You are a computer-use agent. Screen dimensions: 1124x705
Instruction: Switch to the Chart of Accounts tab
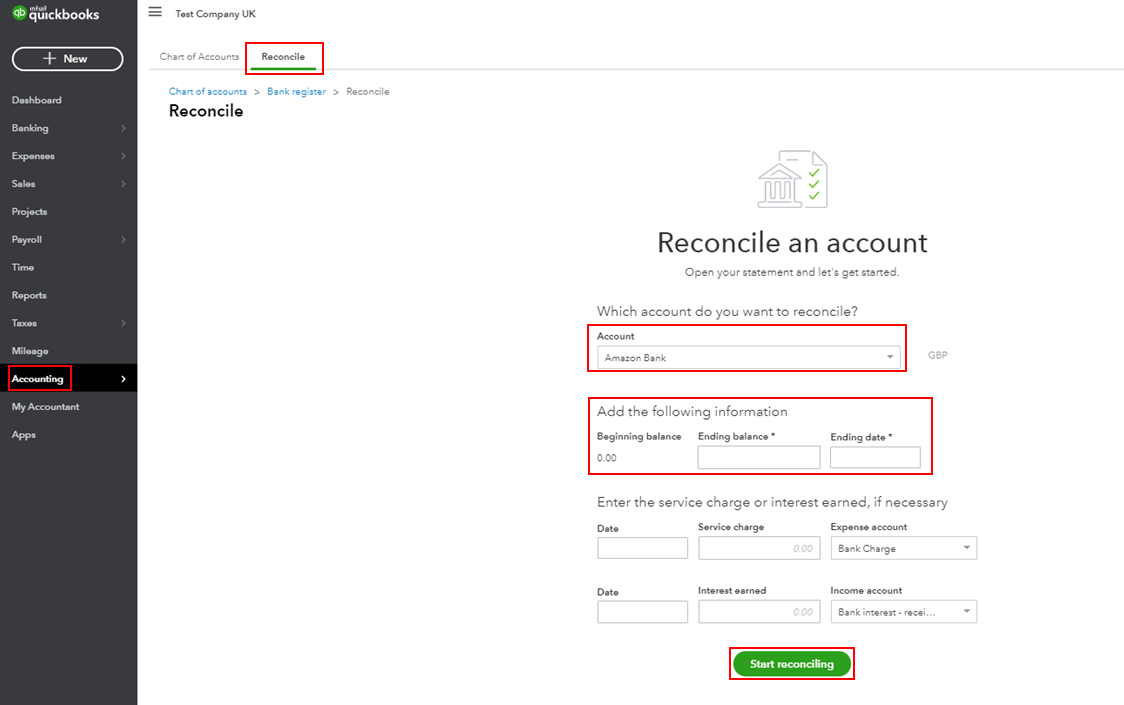tap(199, 57)
